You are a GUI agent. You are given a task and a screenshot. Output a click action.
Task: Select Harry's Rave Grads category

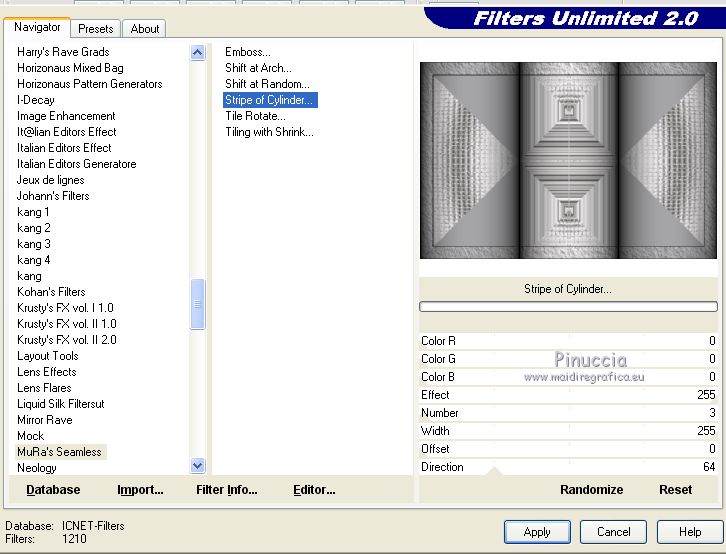click(x=63, y=52)
